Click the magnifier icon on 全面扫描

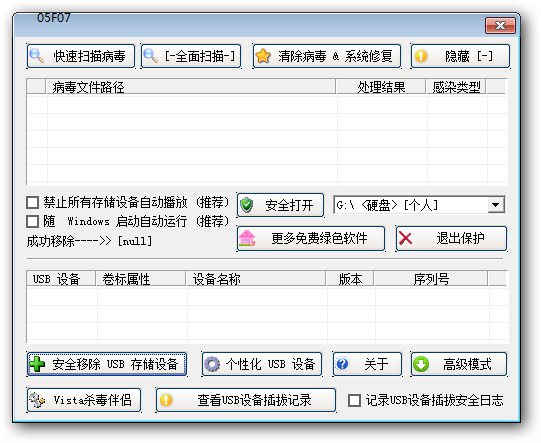[x=151, y=56]
